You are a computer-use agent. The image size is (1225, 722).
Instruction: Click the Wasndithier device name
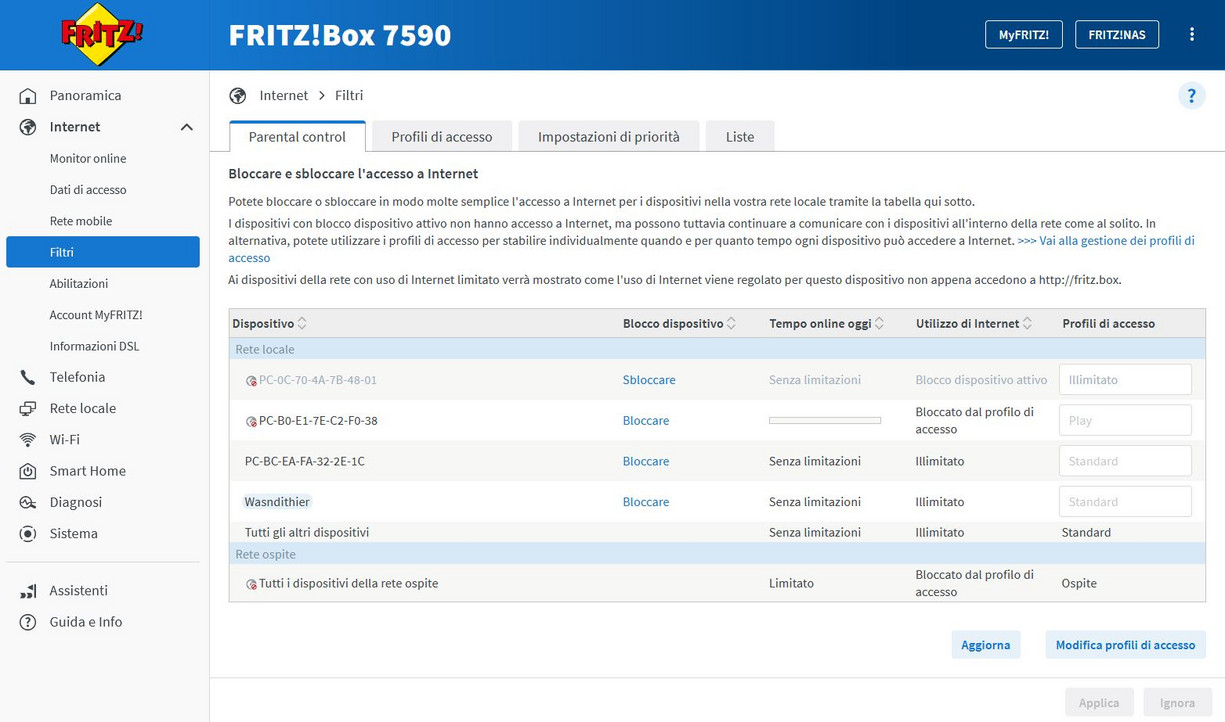pos(277,502)
